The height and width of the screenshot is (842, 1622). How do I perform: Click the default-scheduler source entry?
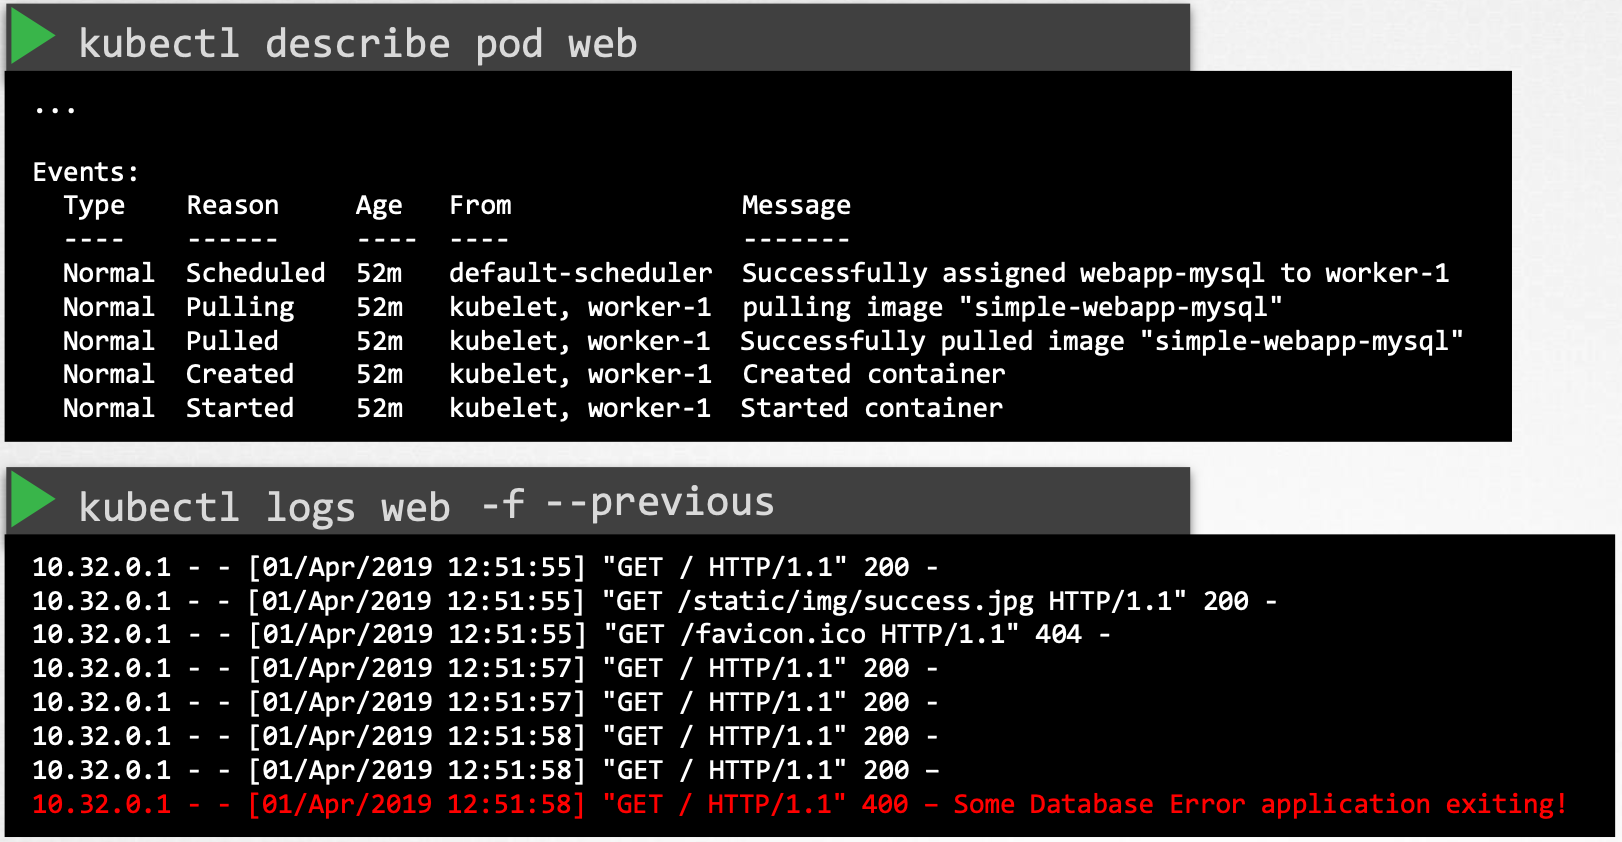[x=580, y=272]
